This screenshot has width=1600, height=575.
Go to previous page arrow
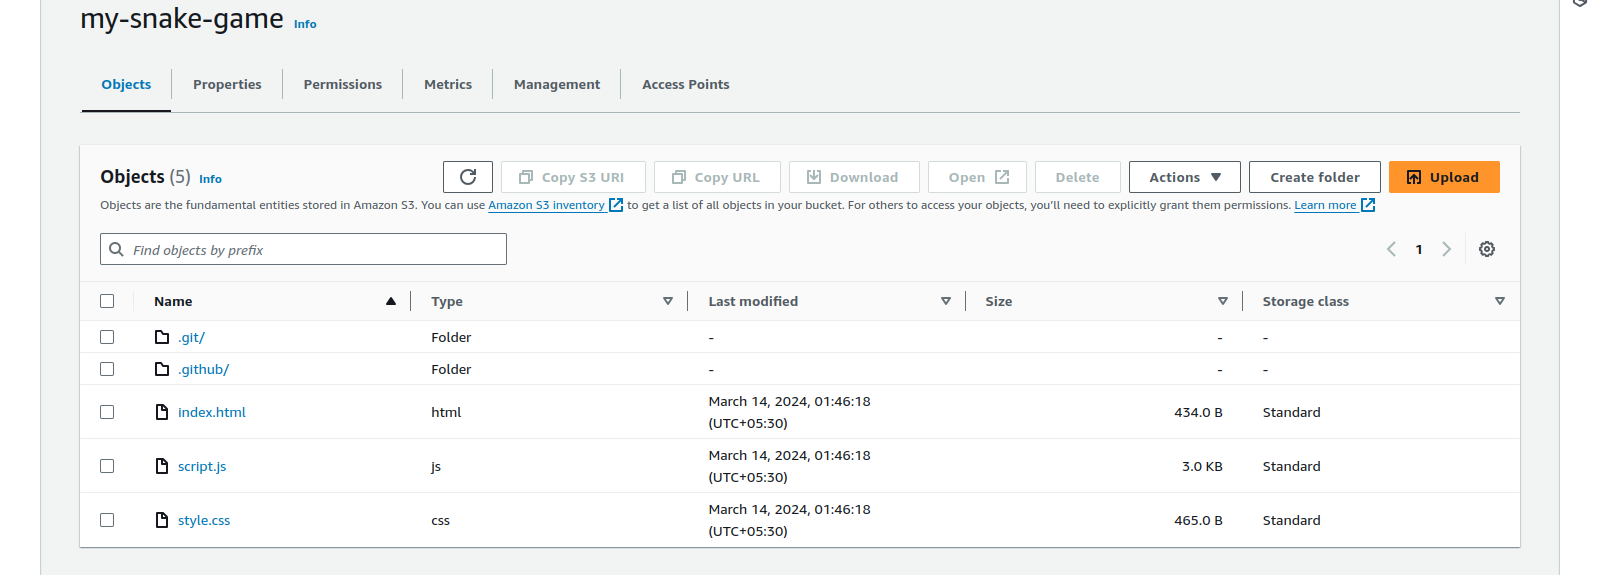point(1391,249)
